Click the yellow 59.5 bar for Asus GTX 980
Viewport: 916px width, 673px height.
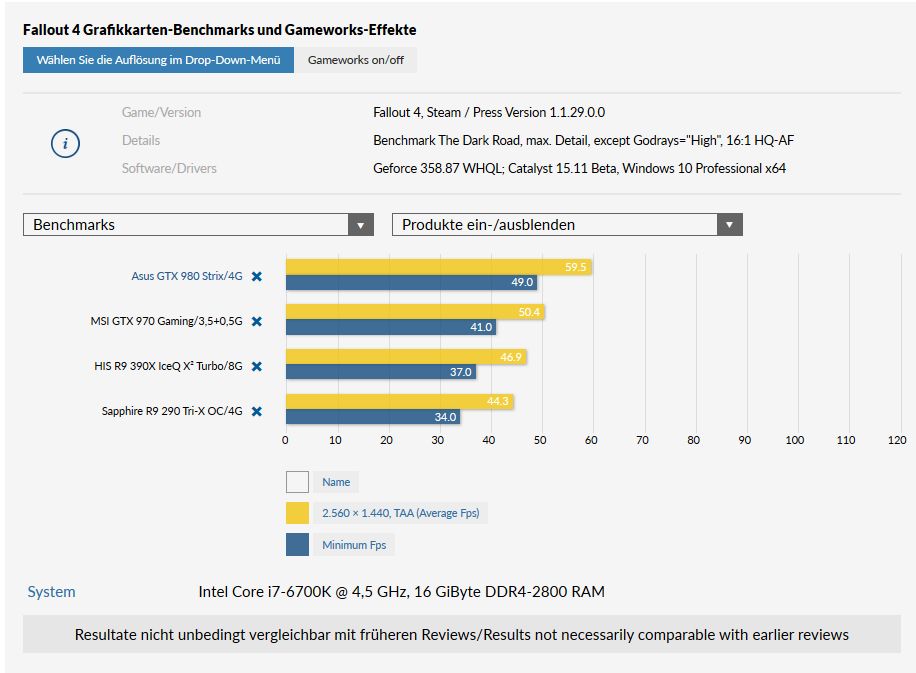[x=439, y=267]
